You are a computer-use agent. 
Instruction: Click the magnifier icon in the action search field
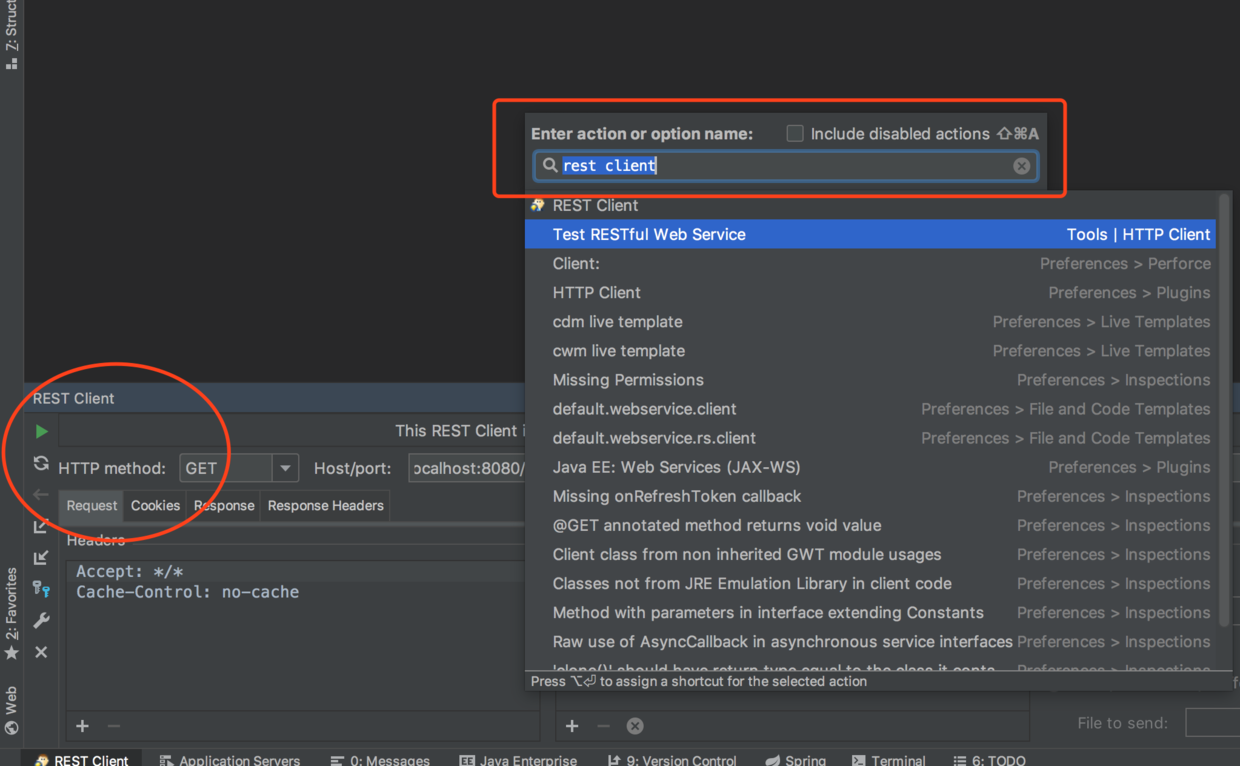[549, 165]
